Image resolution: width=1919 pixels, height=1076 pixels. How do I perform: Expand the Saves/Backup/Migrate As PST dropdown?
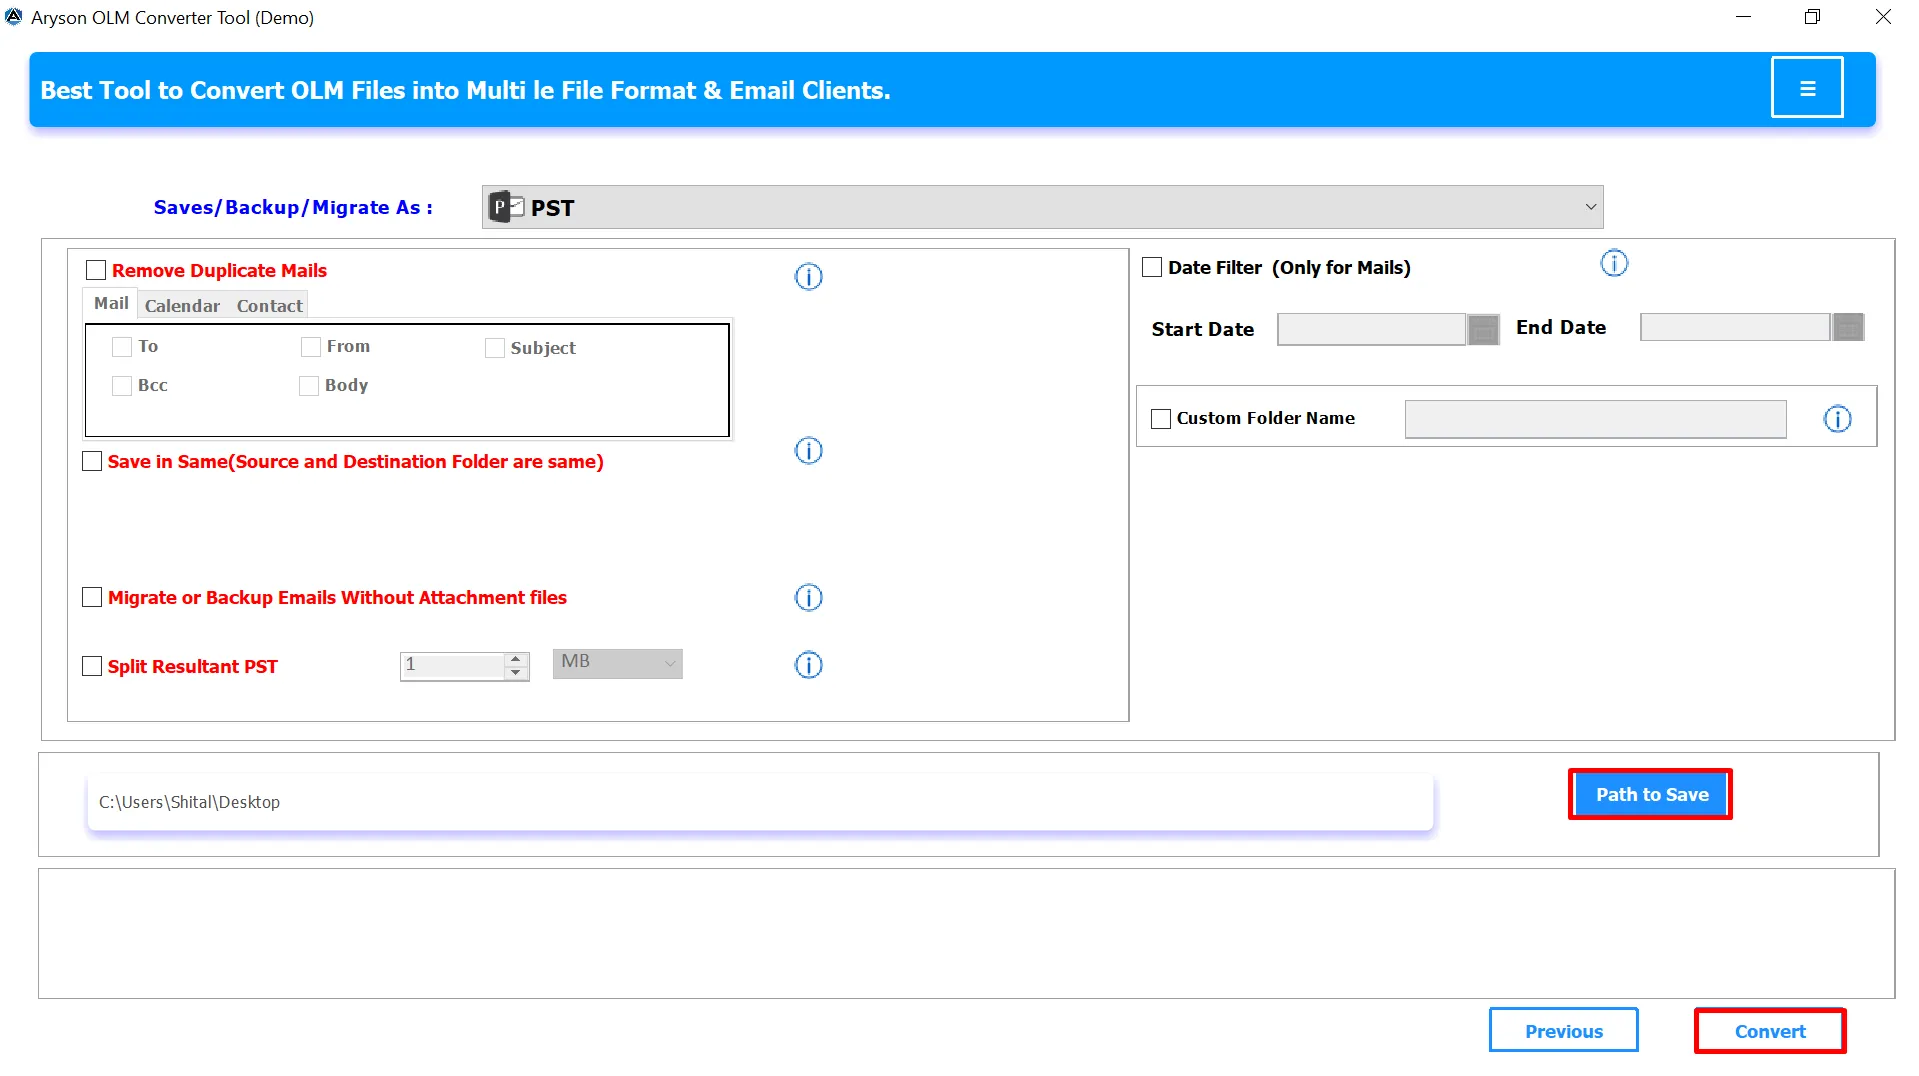tap(1042, 207)
